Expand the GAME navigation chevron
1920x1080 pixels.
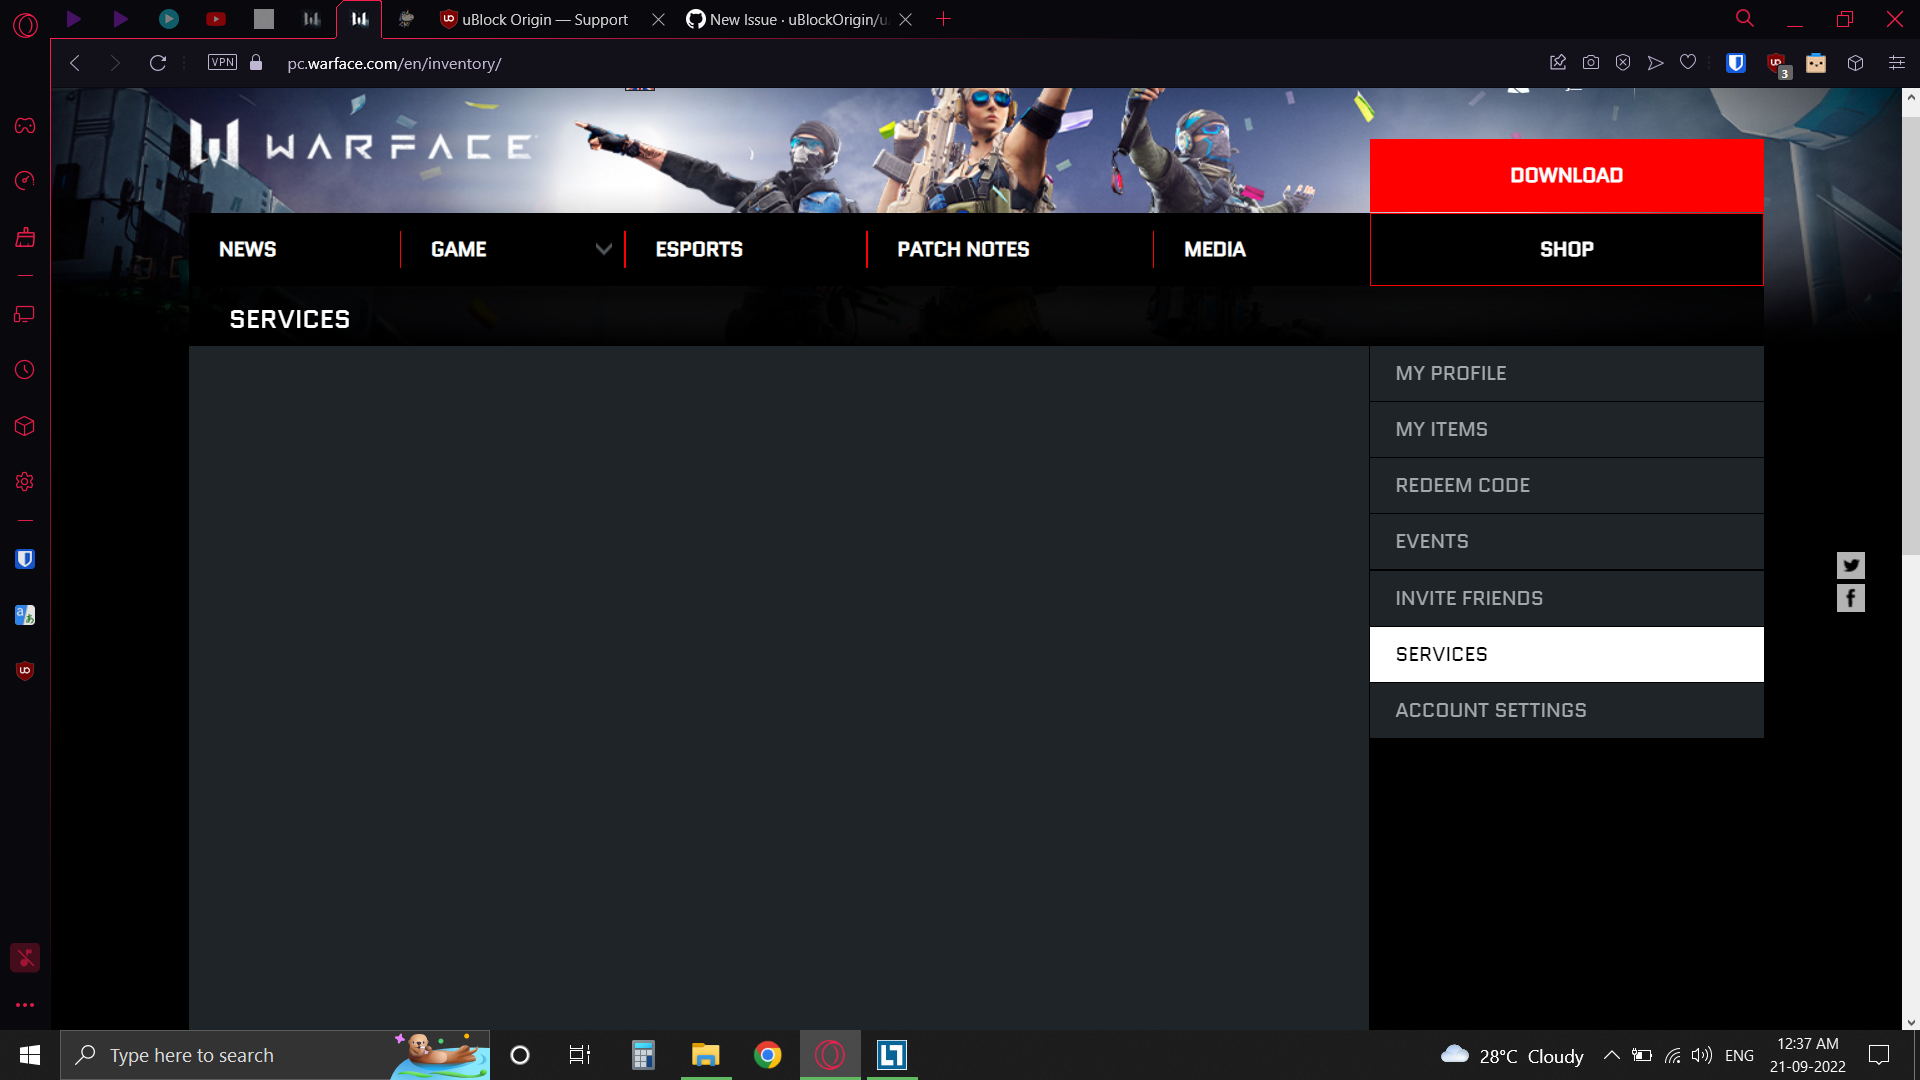click(x=604, y=249)
